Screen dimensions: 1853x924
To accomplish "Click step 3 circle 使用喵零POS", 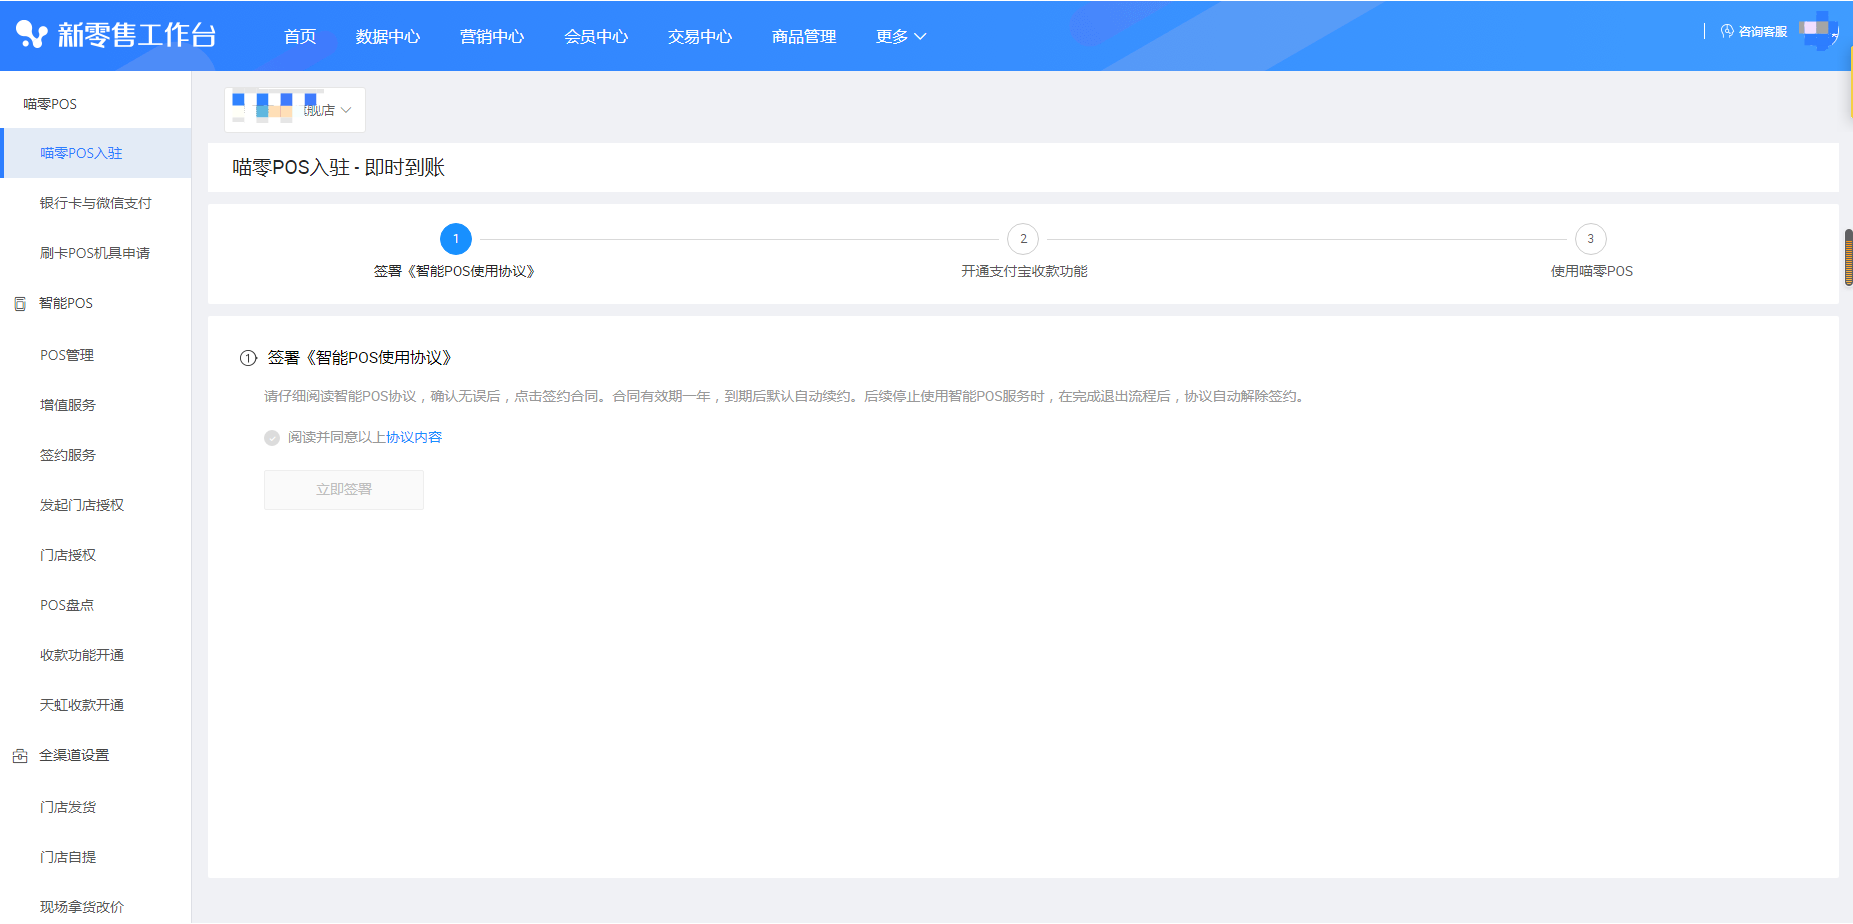I will 1591,239.
